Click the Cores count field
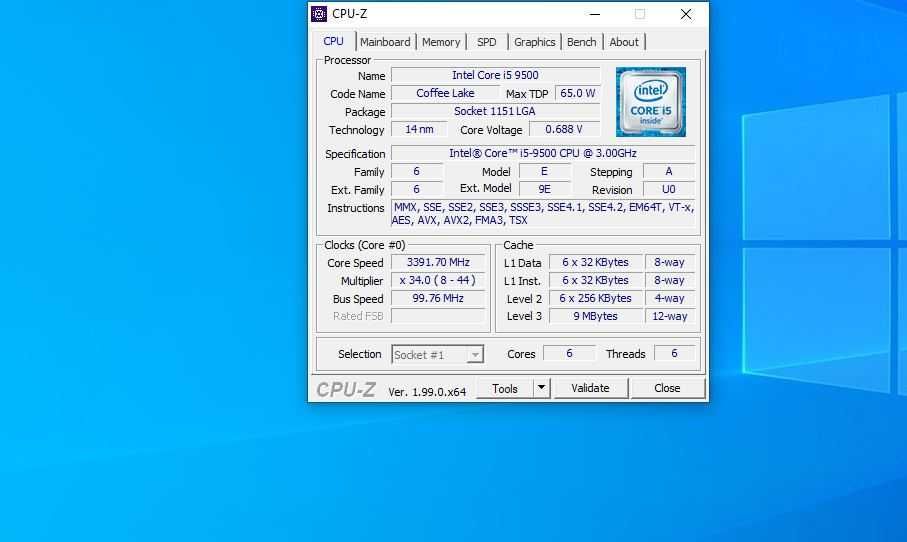 [x=569, y=353]
